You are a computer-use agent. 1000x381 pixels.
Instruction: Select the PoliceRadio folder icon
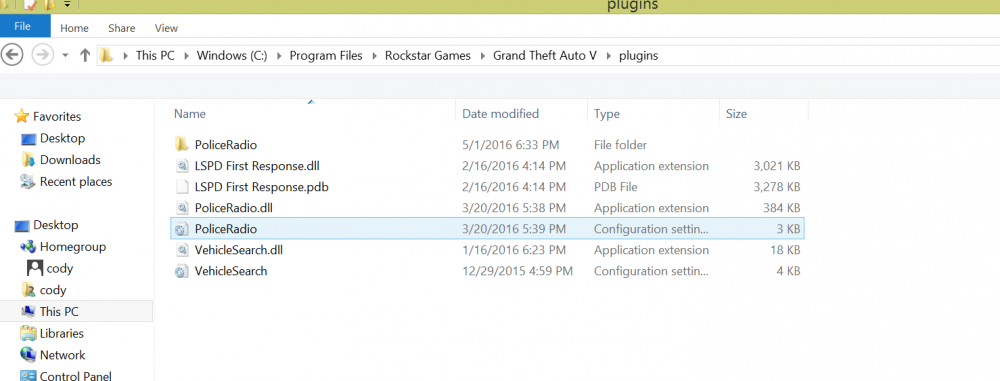tap(182, 145)
